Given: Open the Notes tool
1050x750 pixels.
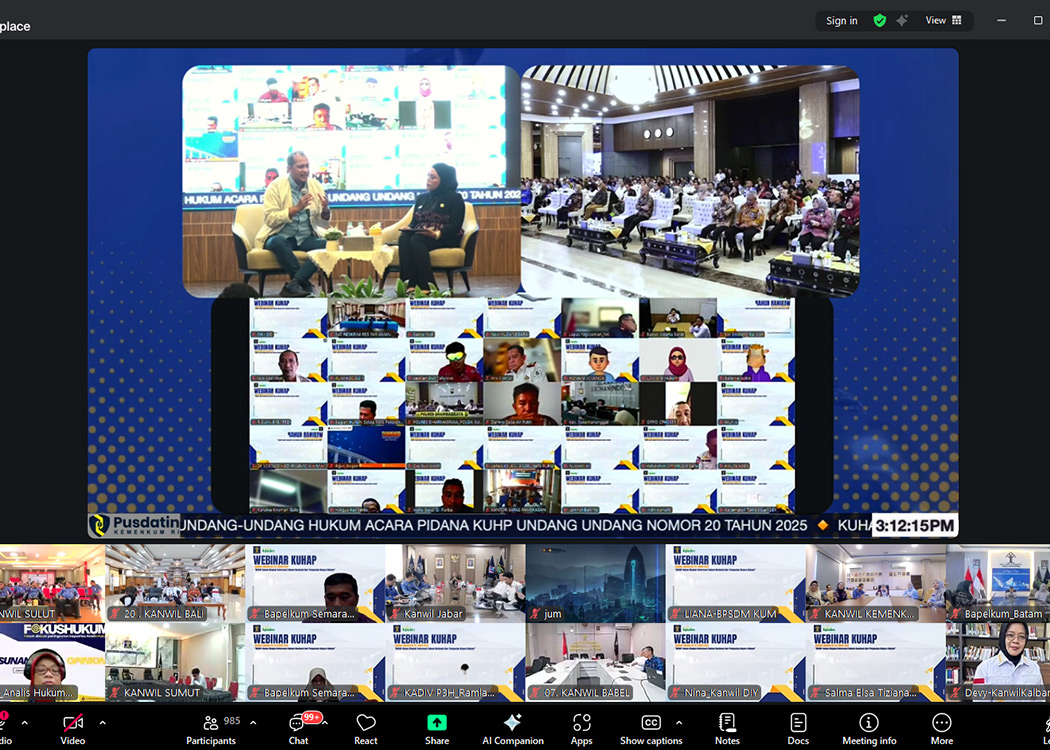Looking at the screenshot, I should (x=727, y=727).
